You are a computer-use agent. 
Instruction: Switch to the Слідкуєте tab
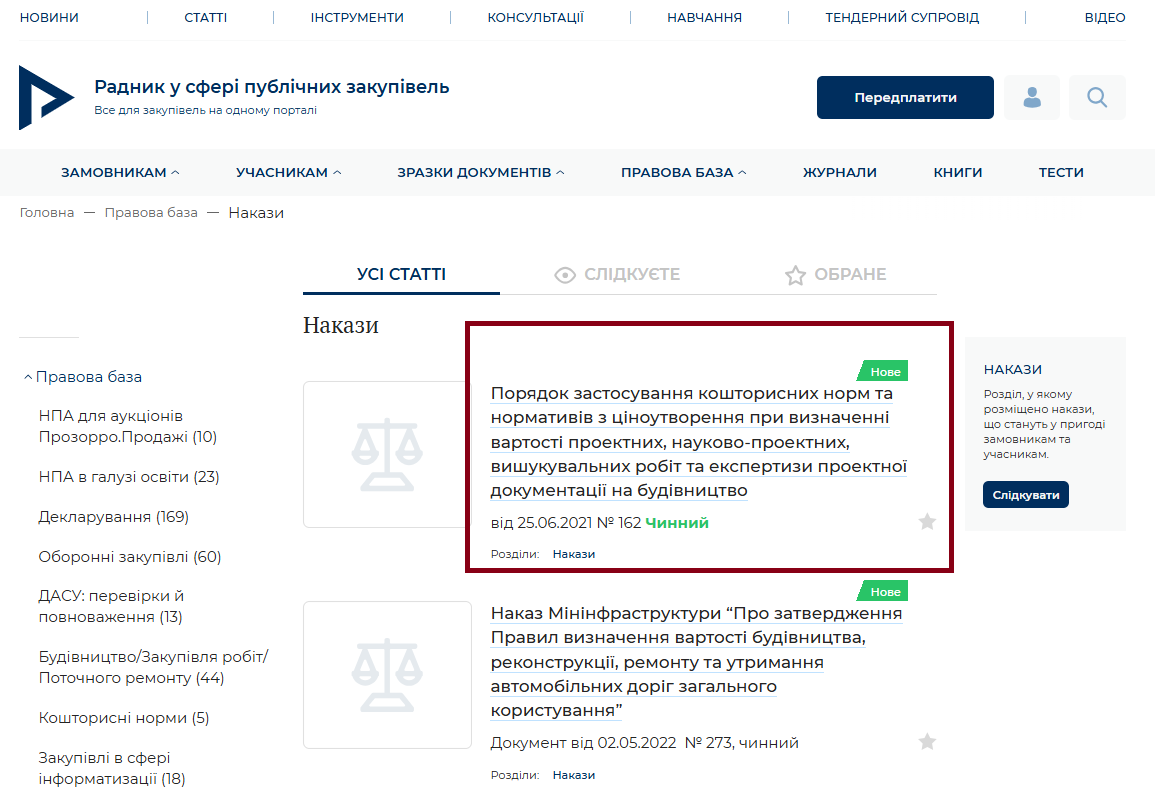tap(617, 274)
